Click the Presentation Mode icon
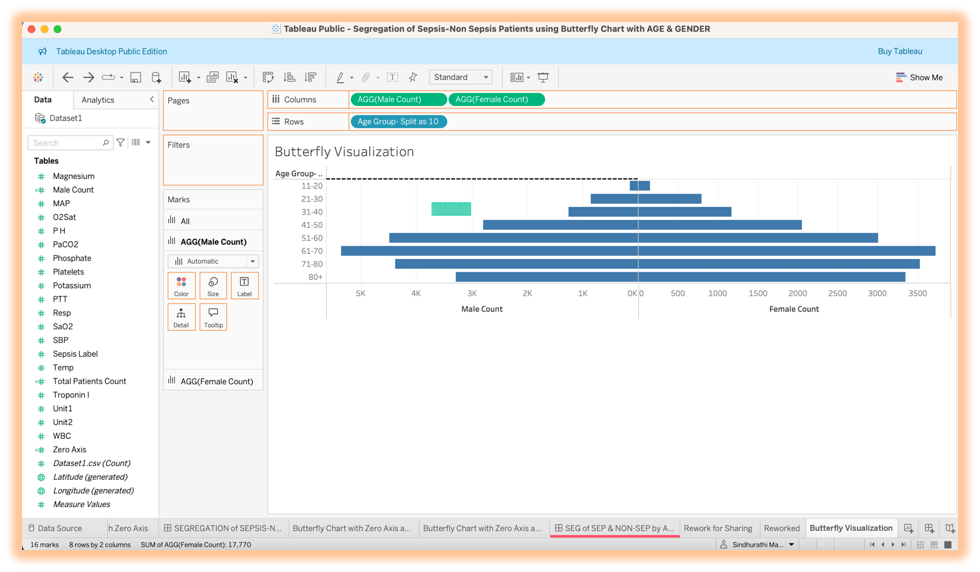 pos(543,78)
